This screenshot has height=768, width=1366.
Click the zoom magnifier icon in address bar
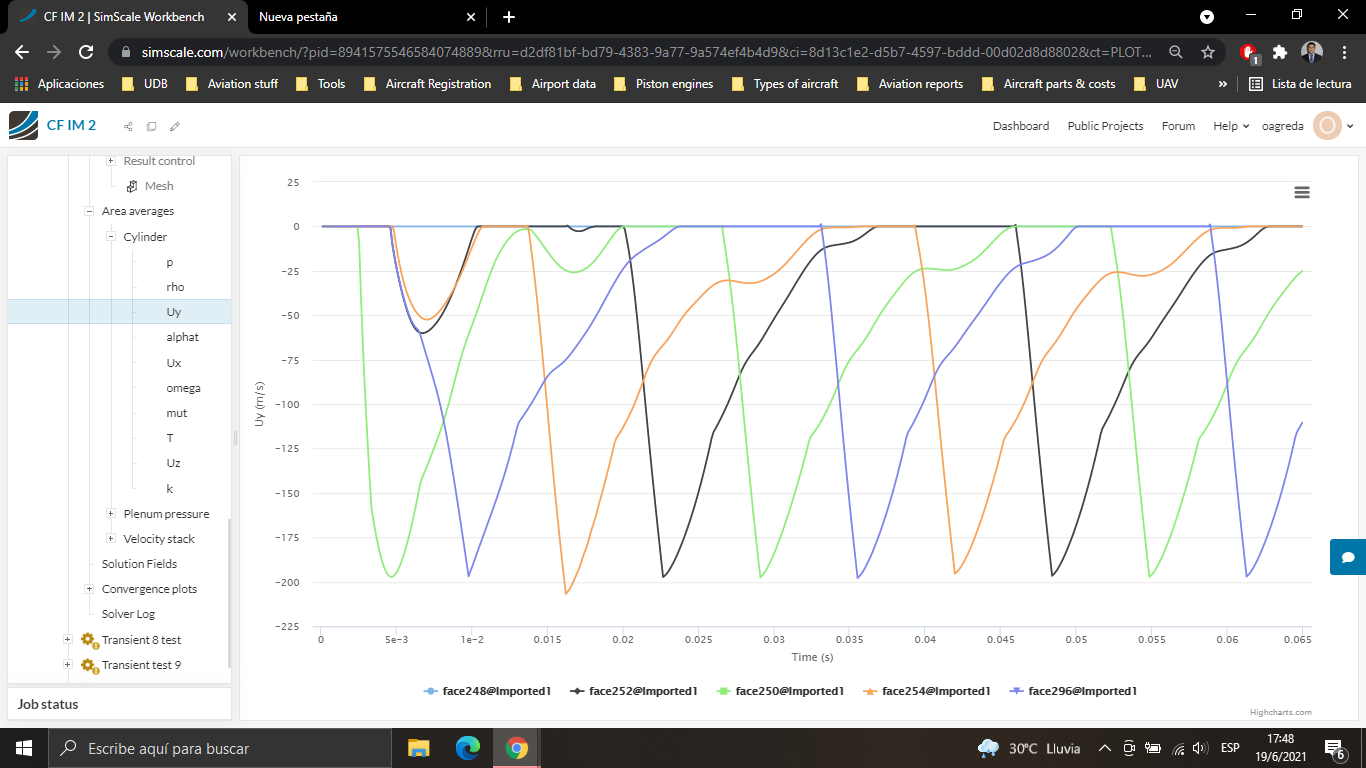click(x=1176, y=52)
